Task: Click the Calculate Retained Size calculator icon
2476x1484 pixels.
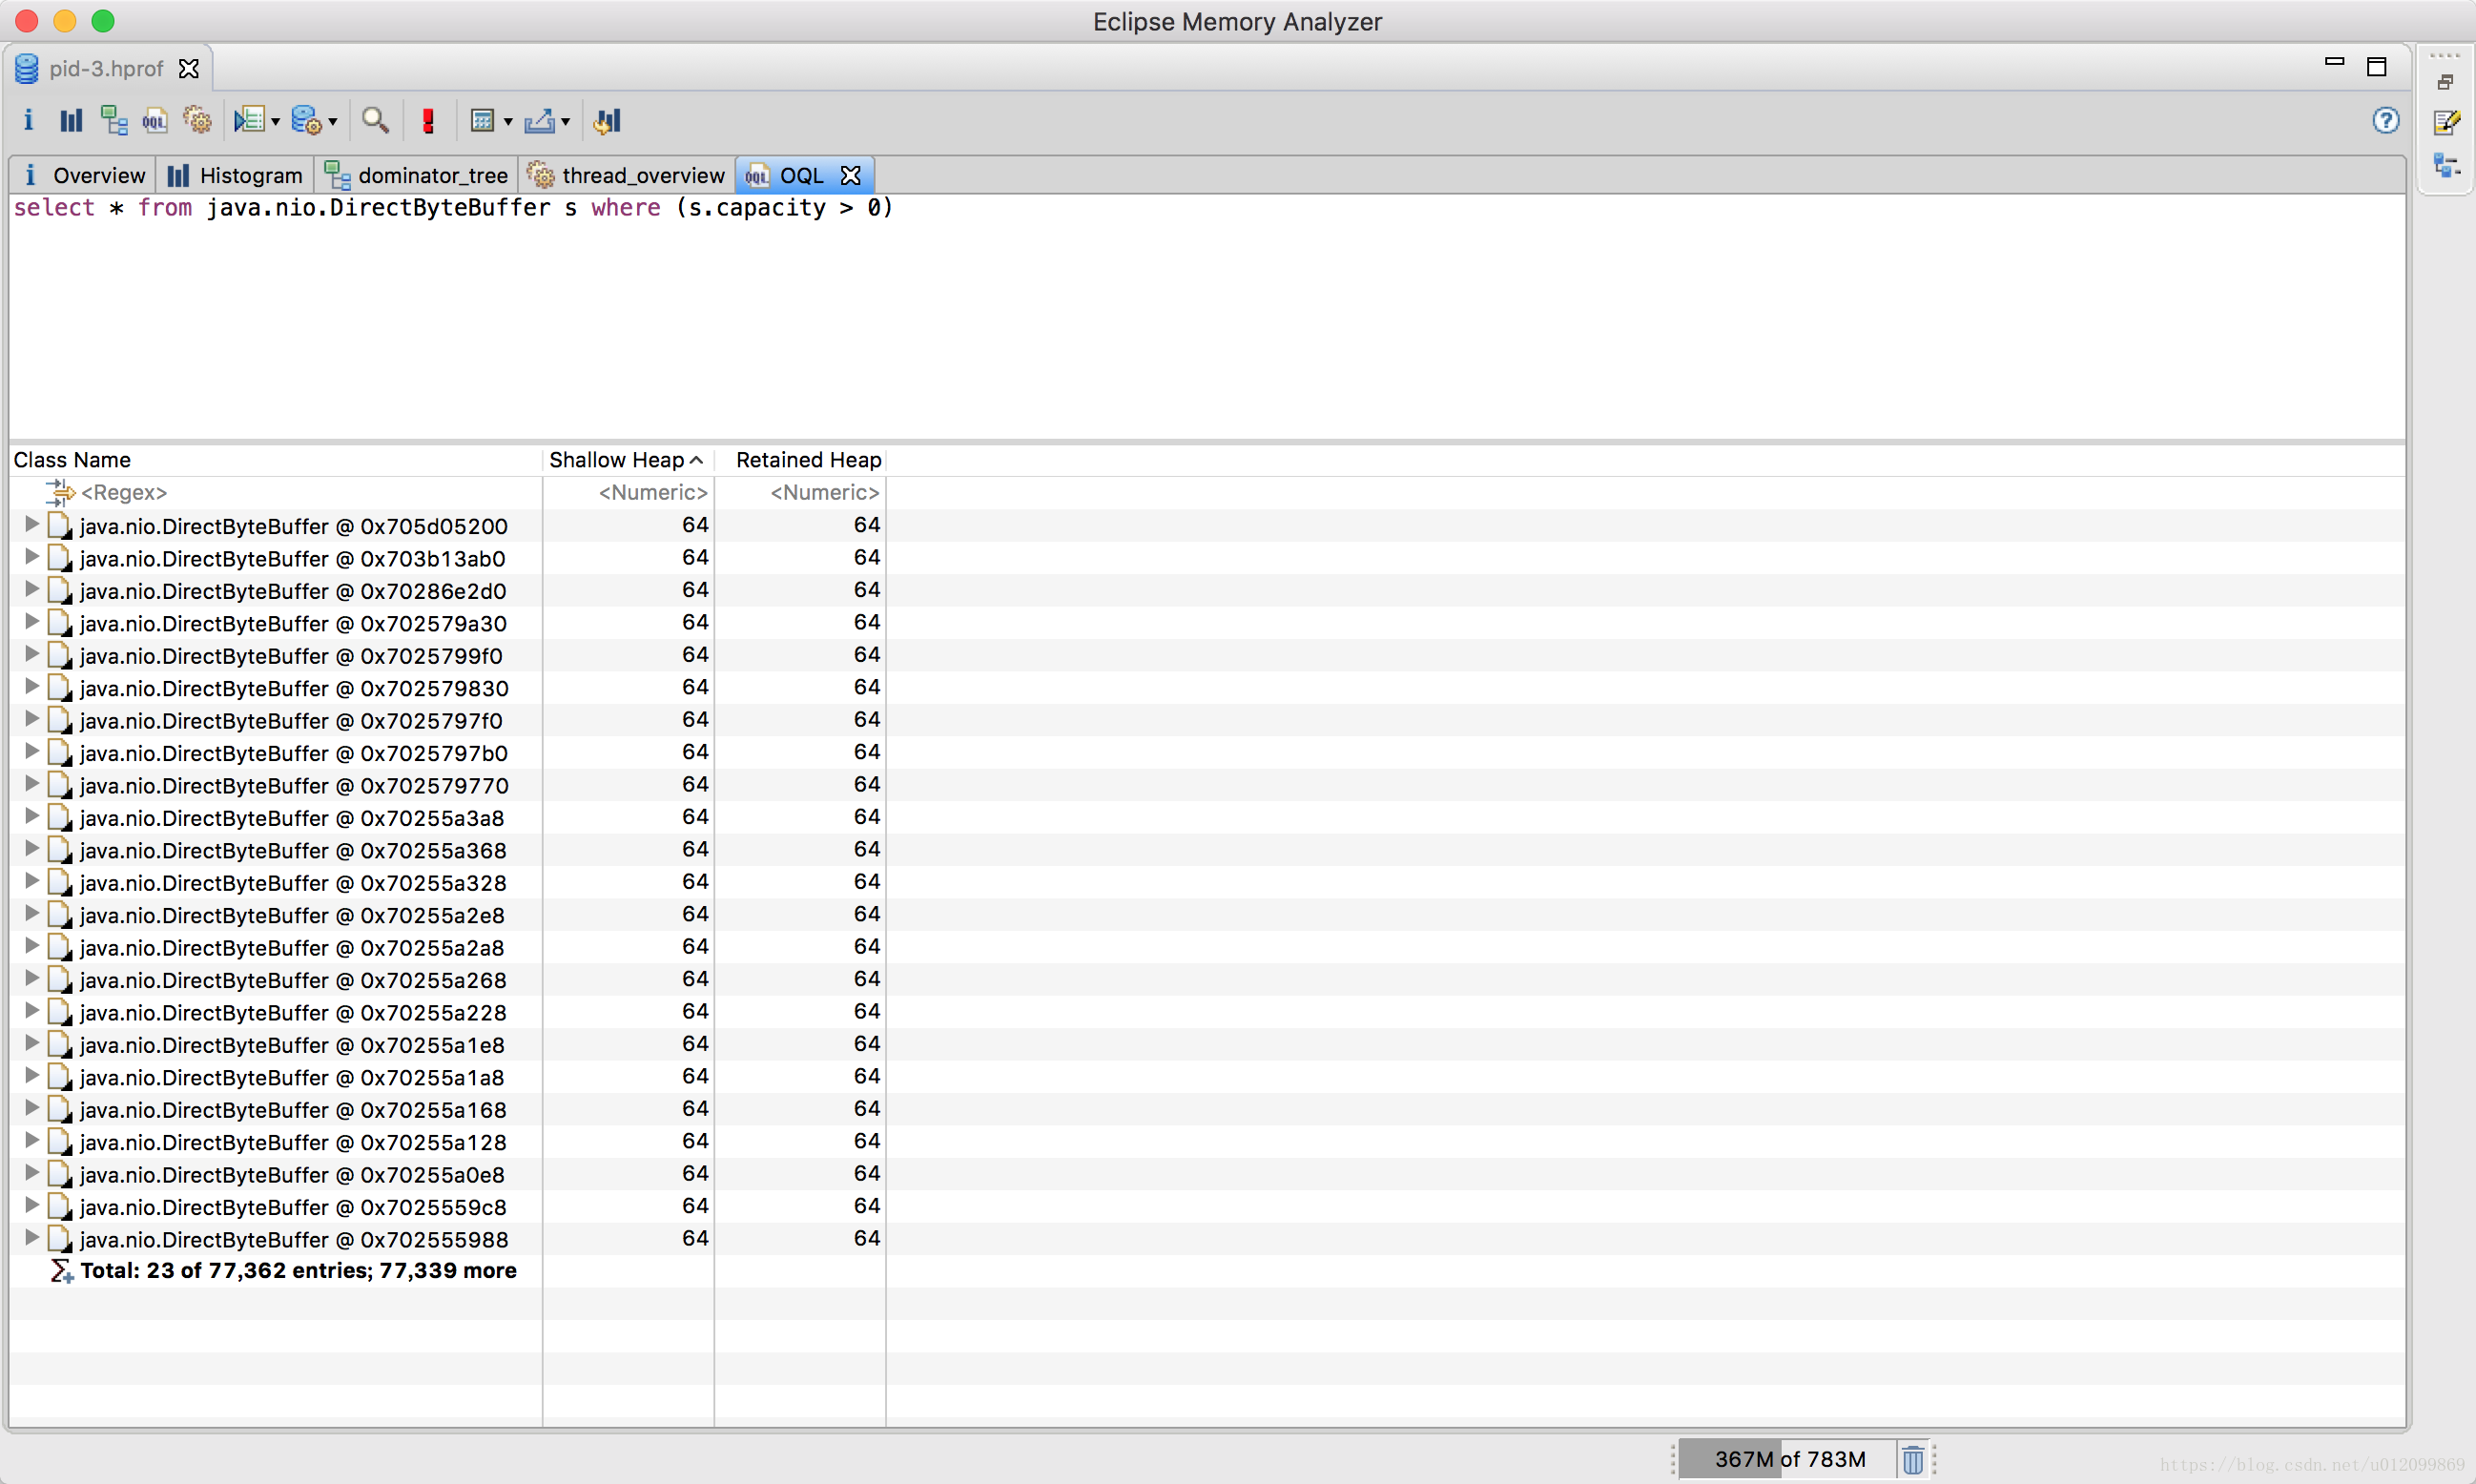Action: click(x=482, y=121)
